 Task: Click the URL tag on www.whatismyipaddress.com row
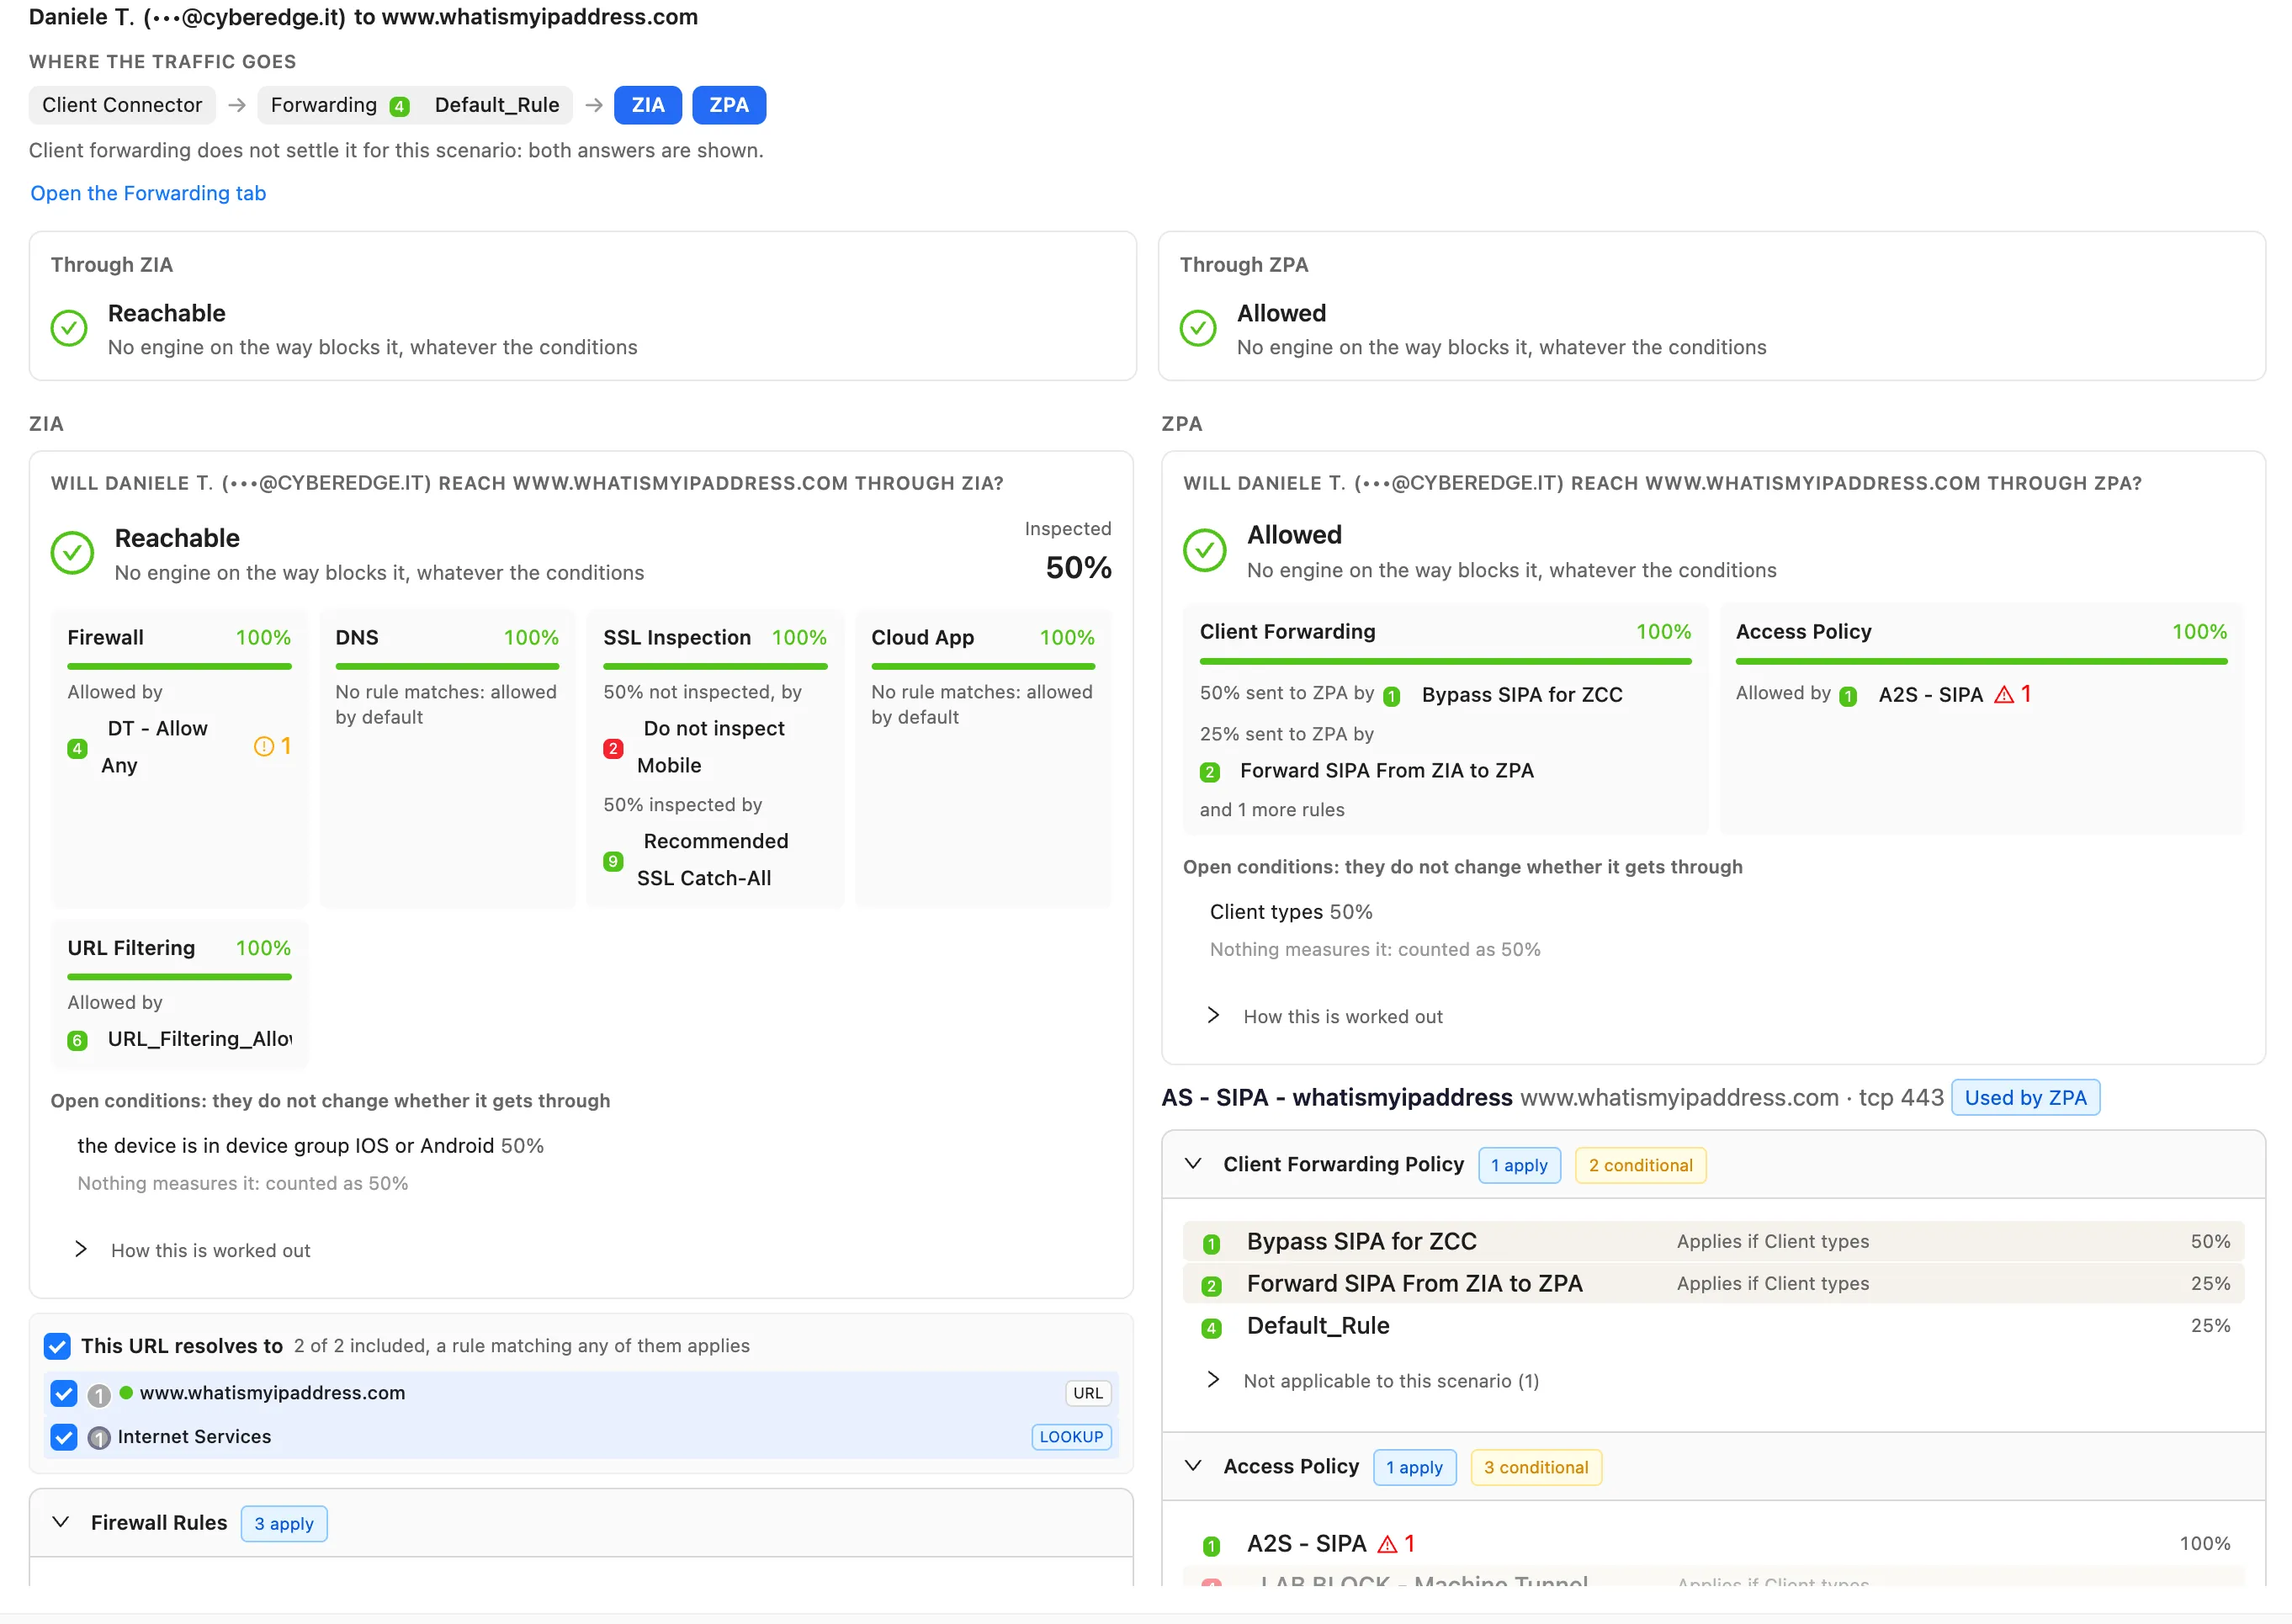click(1087, 1393)
